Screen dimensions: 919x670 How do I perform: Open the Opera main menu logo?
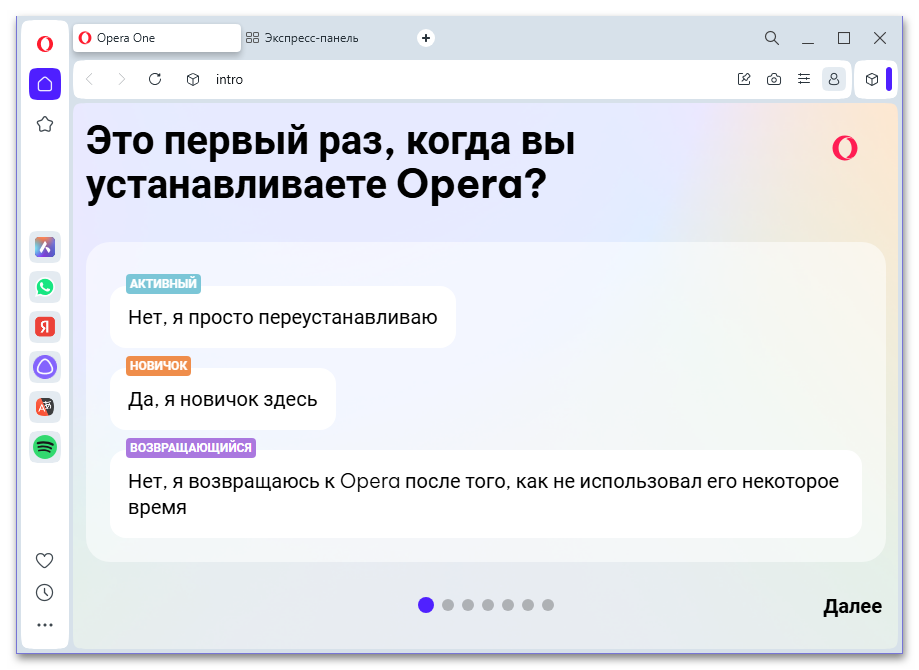pyautogui.click(x=45, y=43)
